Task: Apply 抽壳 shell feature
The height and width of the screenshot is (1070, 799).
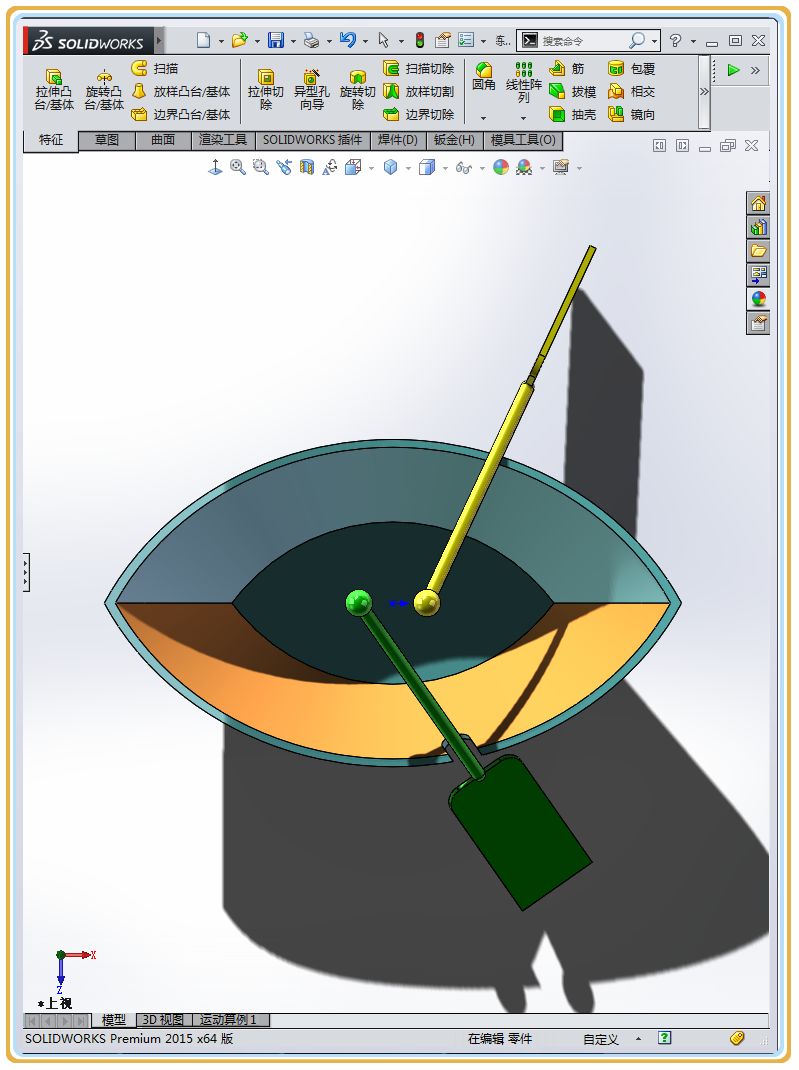Action: [573, 115]
